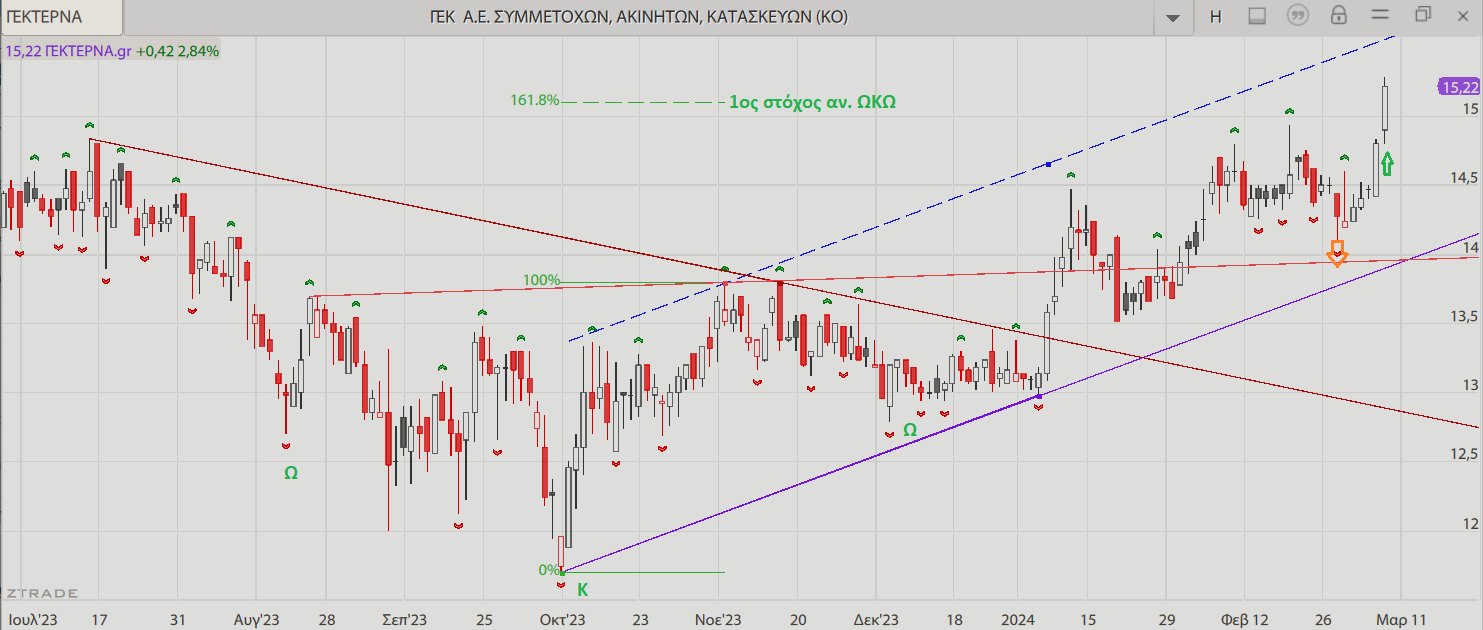The height and width of the screenshot is (630, 1483).
Task: Click the 12,5 price axis label
Action: click(1463, 454)
